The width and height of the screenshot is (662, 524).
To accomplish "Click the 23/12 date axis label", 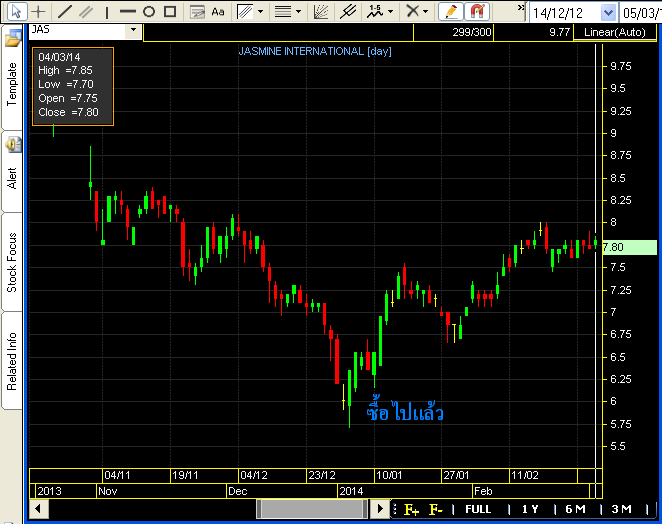I will (x=322, y=475).
